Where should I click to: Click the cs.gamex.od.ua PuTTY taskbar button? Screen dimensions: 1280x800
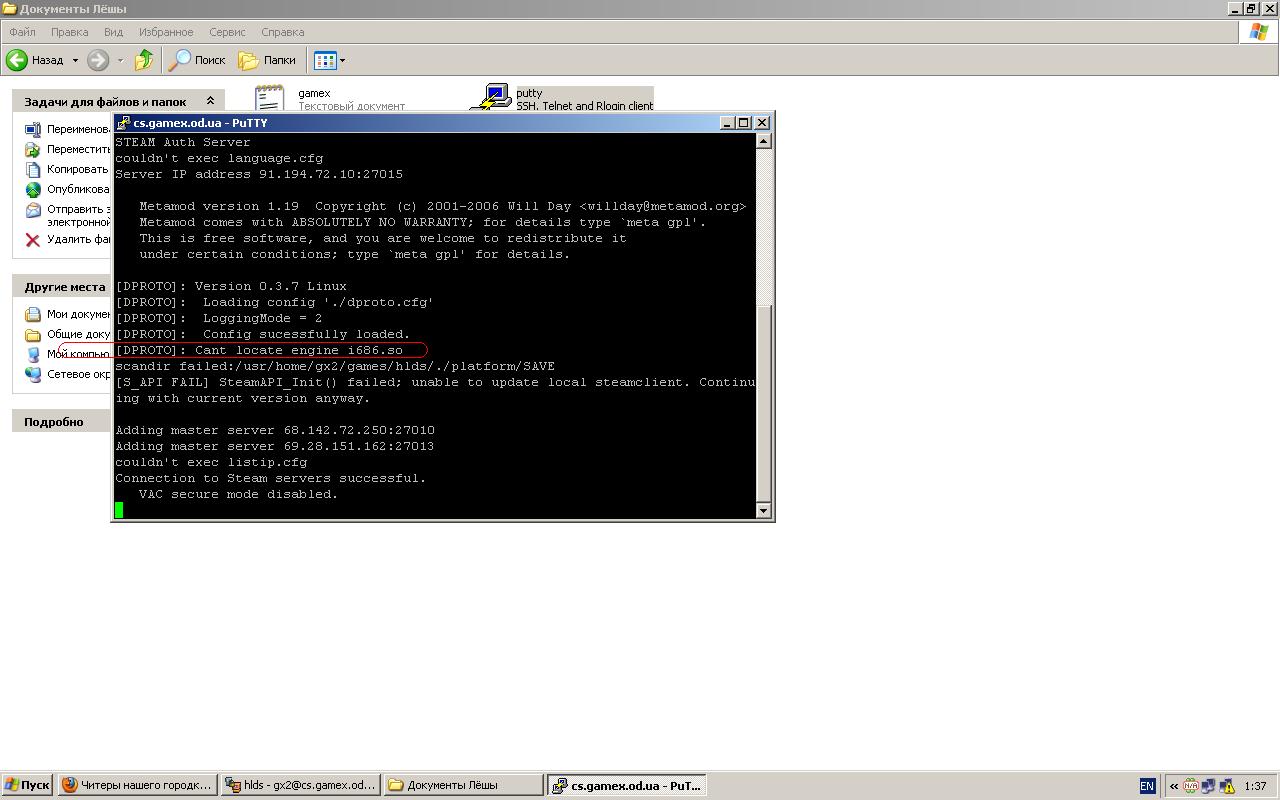tap(627, 785)
